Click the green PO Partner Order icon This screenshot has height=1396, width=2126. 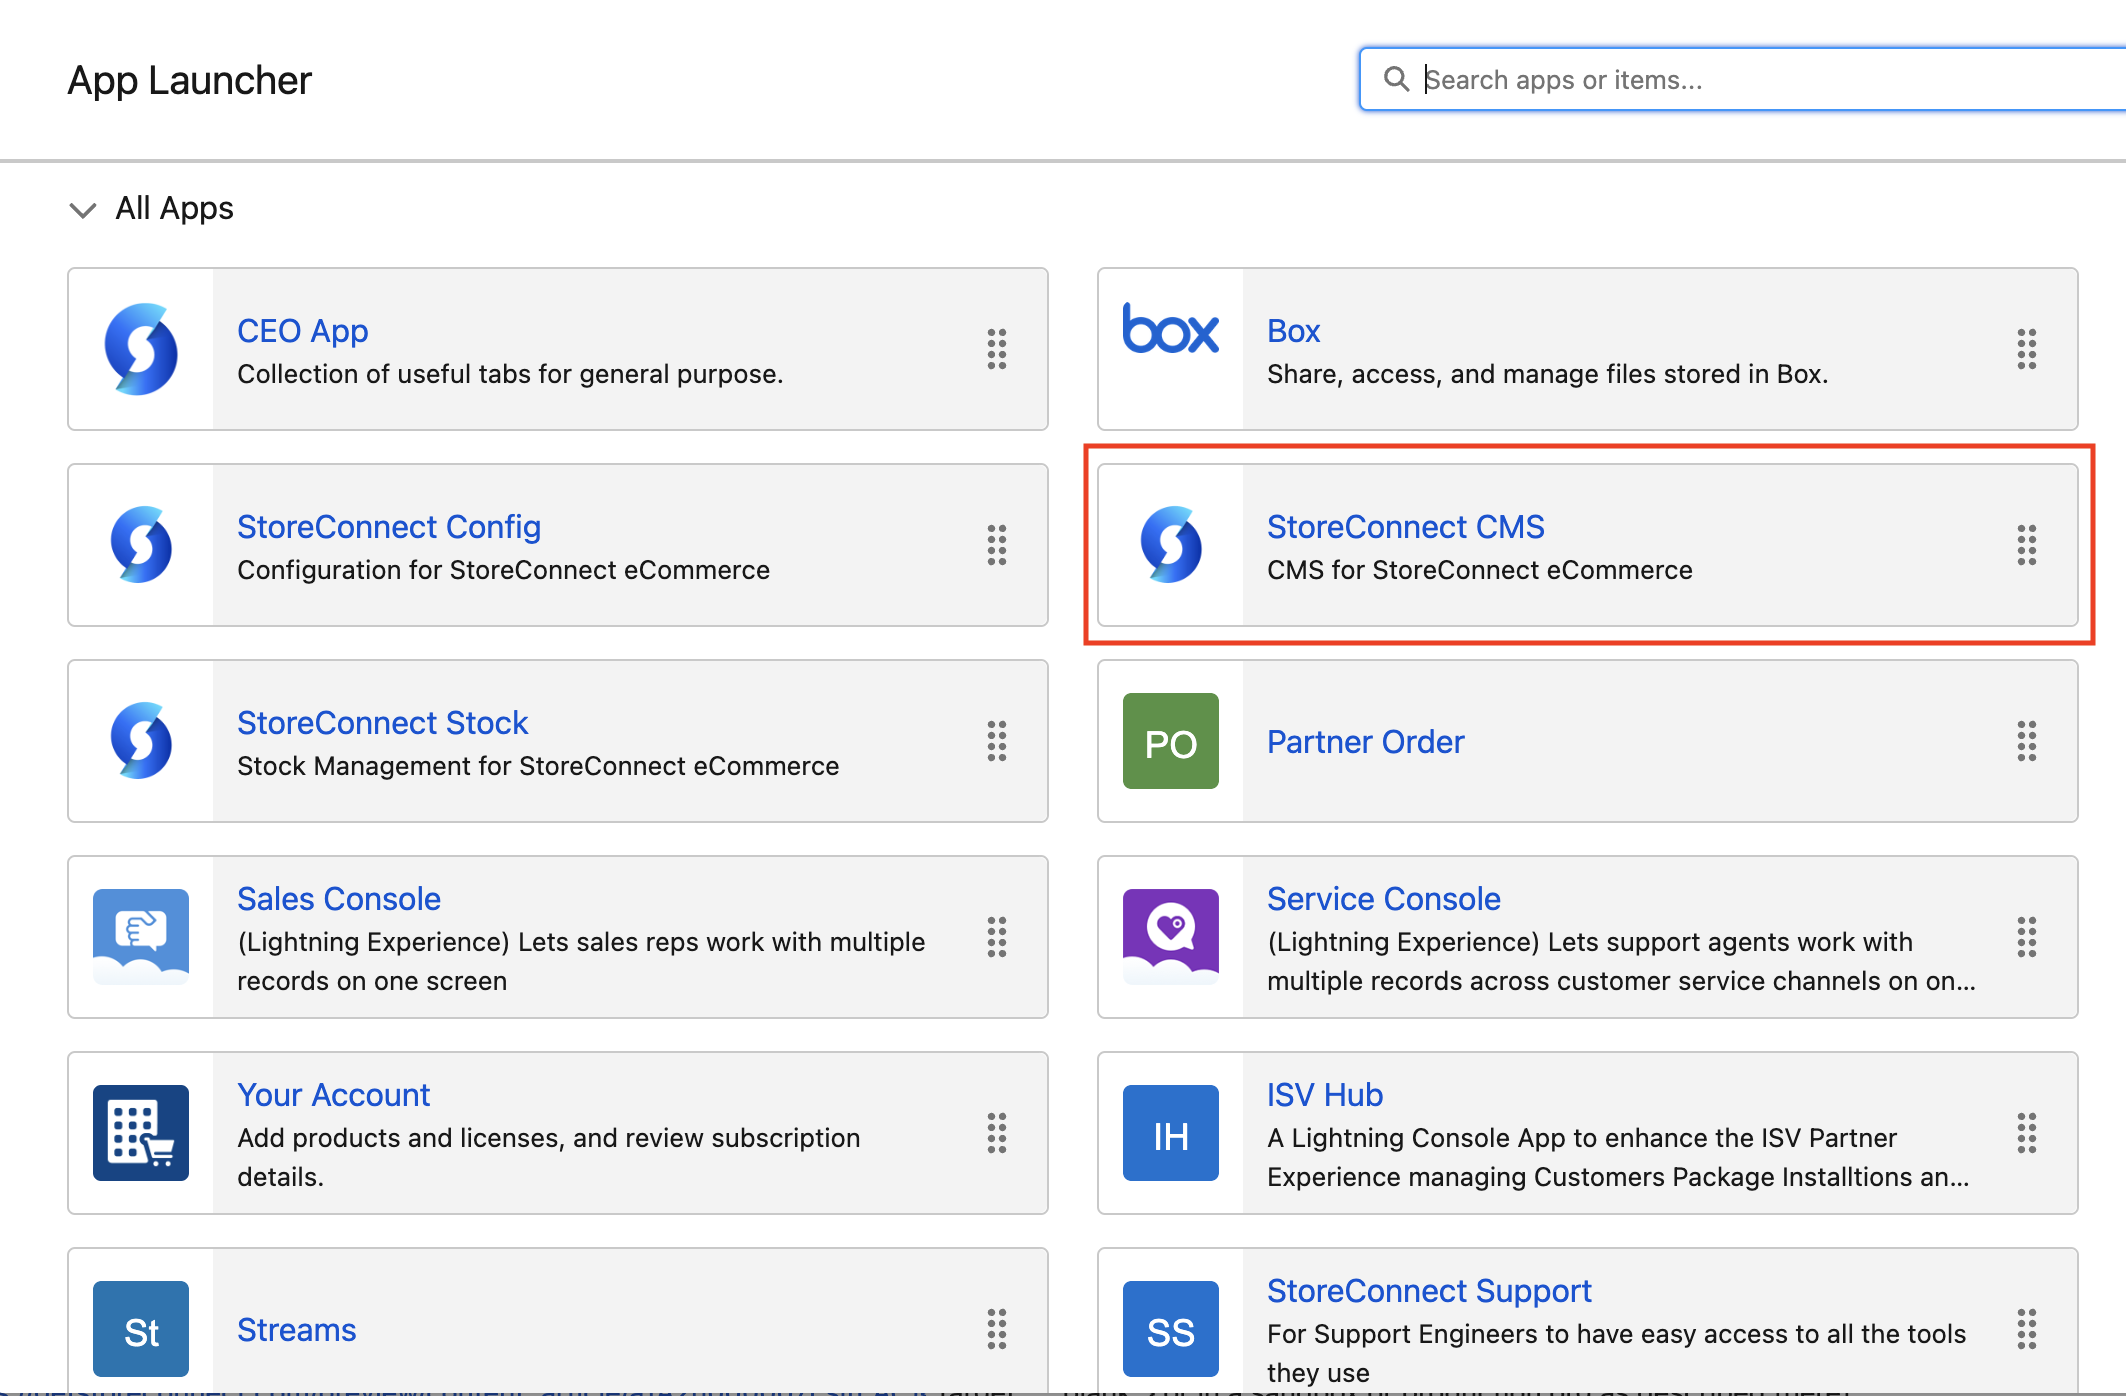point(1171,741)
